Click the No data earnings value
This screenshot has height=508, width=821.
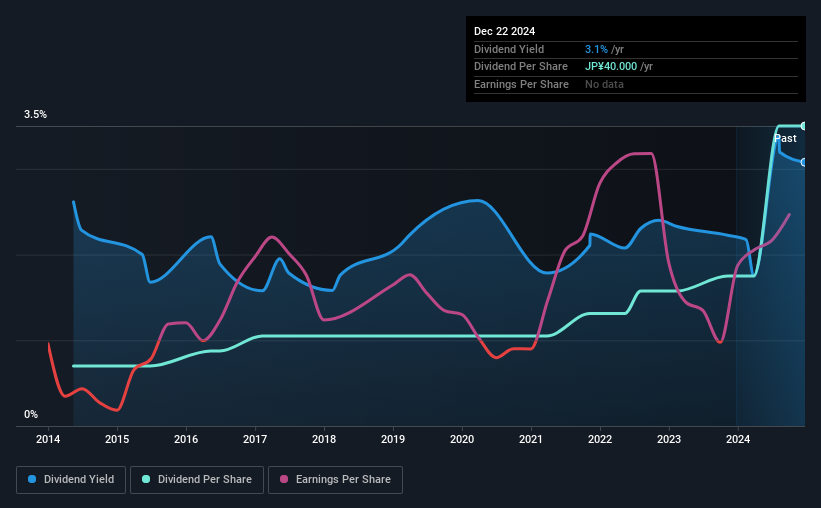click(x=604, y=84)
